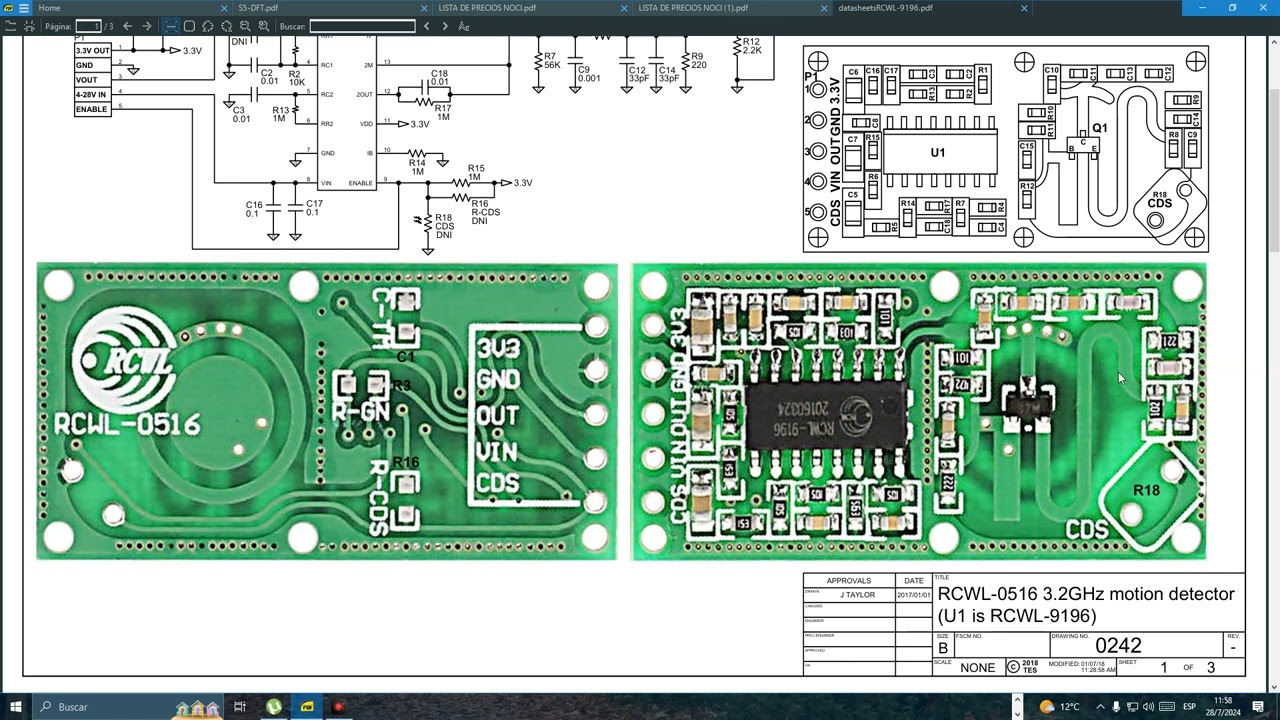1280x720 pixels.
Task: Rotate the page counterclockwise
Action: 207,26
